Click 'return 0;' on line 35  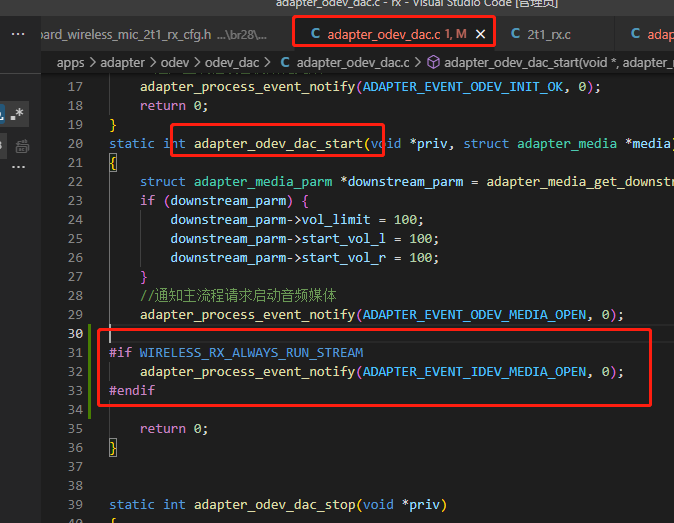click(174, 429)
